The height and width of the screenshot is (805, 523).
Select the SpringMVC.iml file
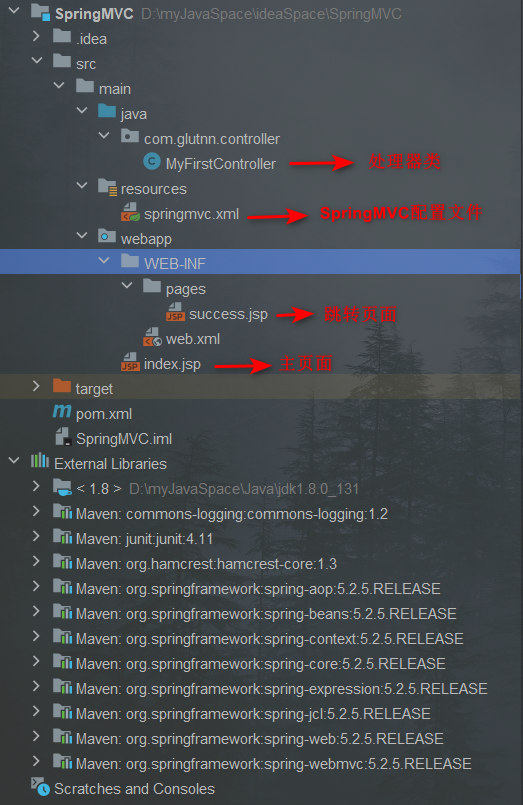pyautogui.click(x=124, y=439)
